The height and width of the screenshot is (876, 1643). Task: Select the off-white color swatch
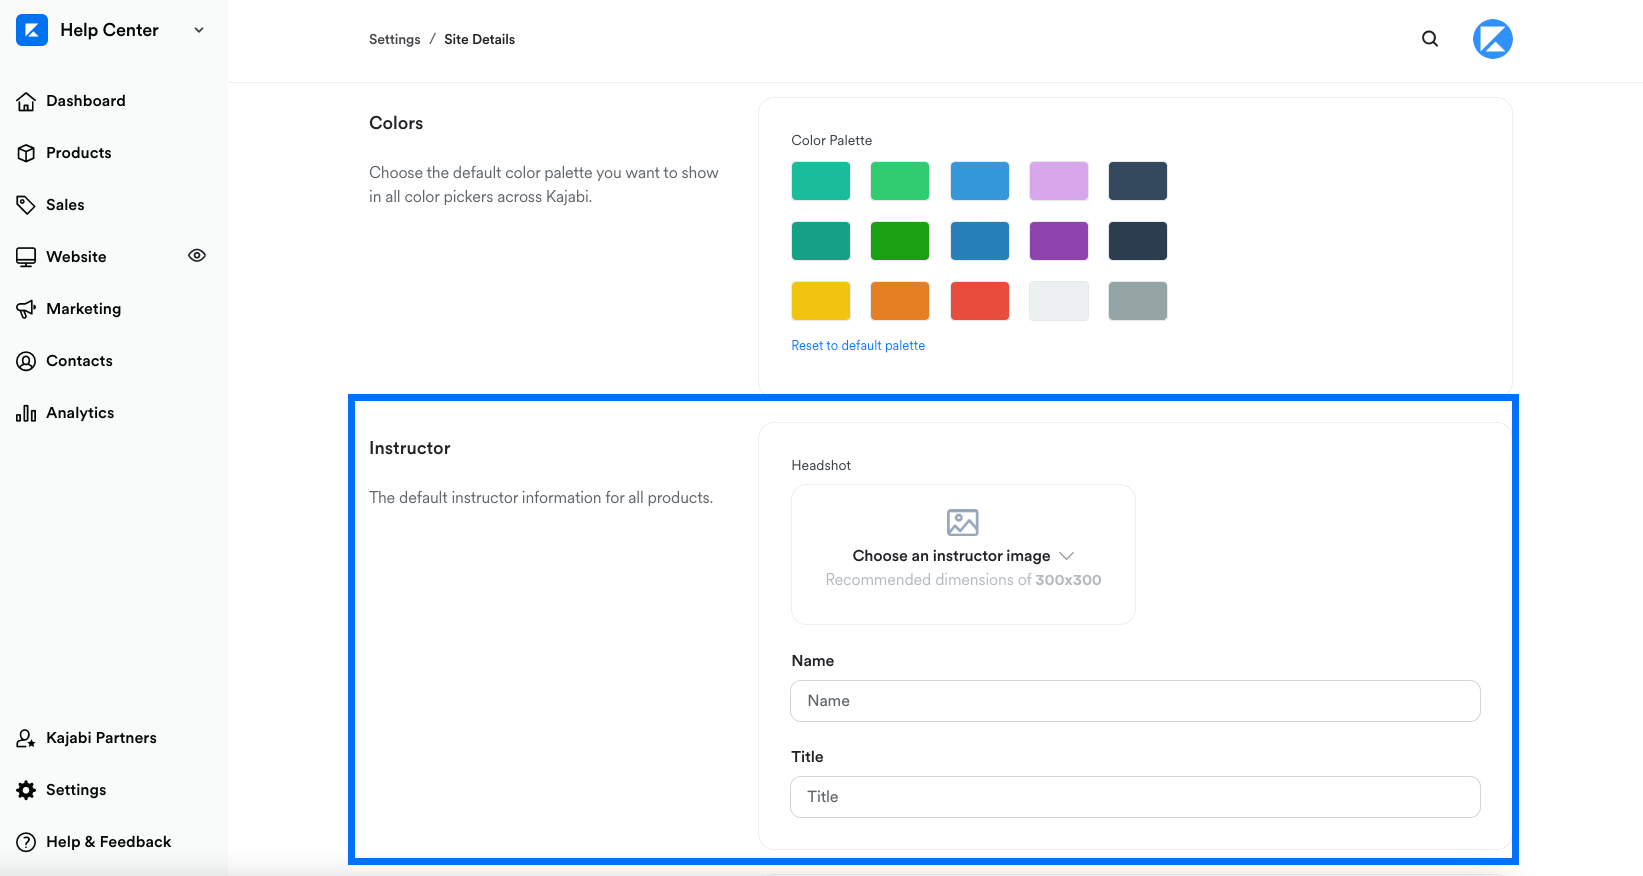coord(1059,301)
